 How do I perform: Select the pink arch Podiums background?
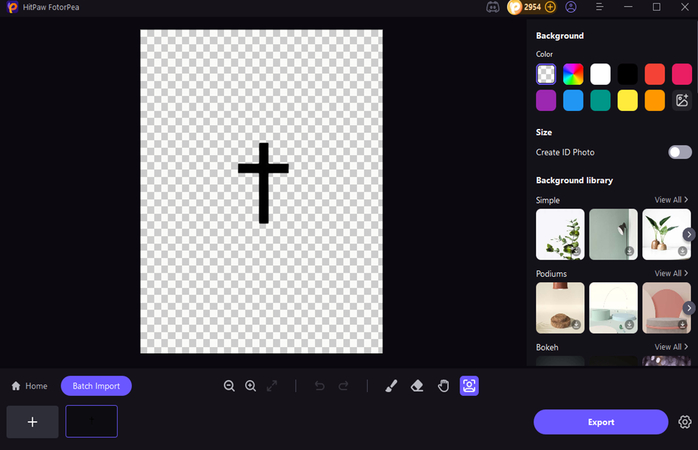666,308
